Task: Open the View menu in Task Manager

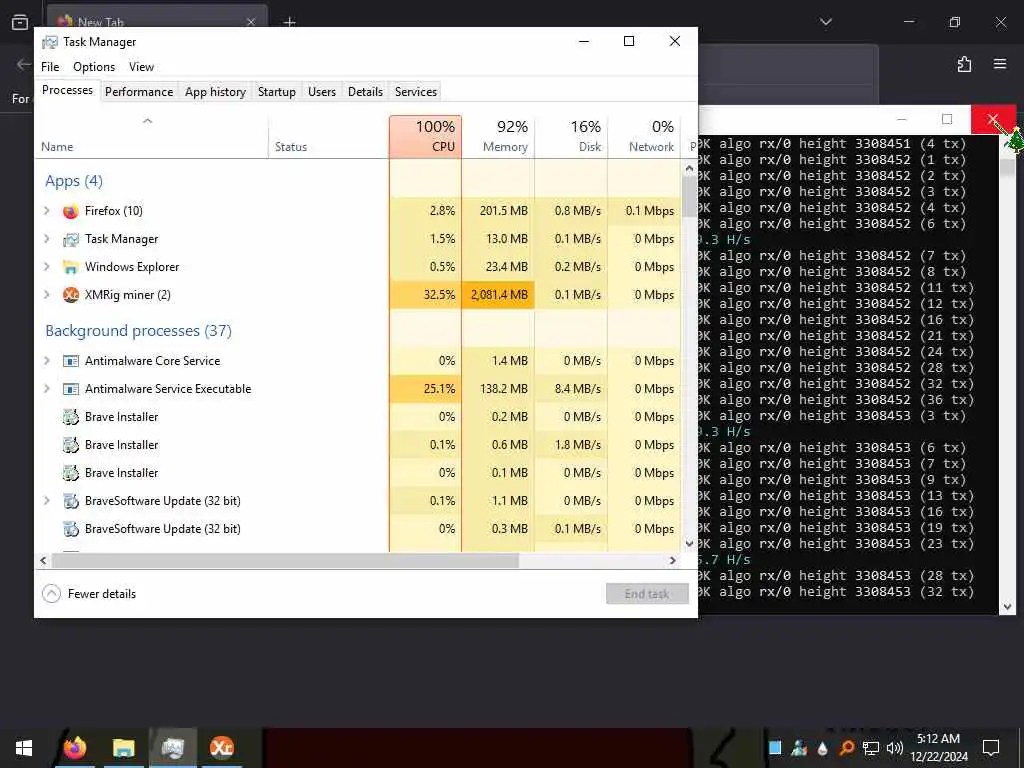Action: click(141, 67)
